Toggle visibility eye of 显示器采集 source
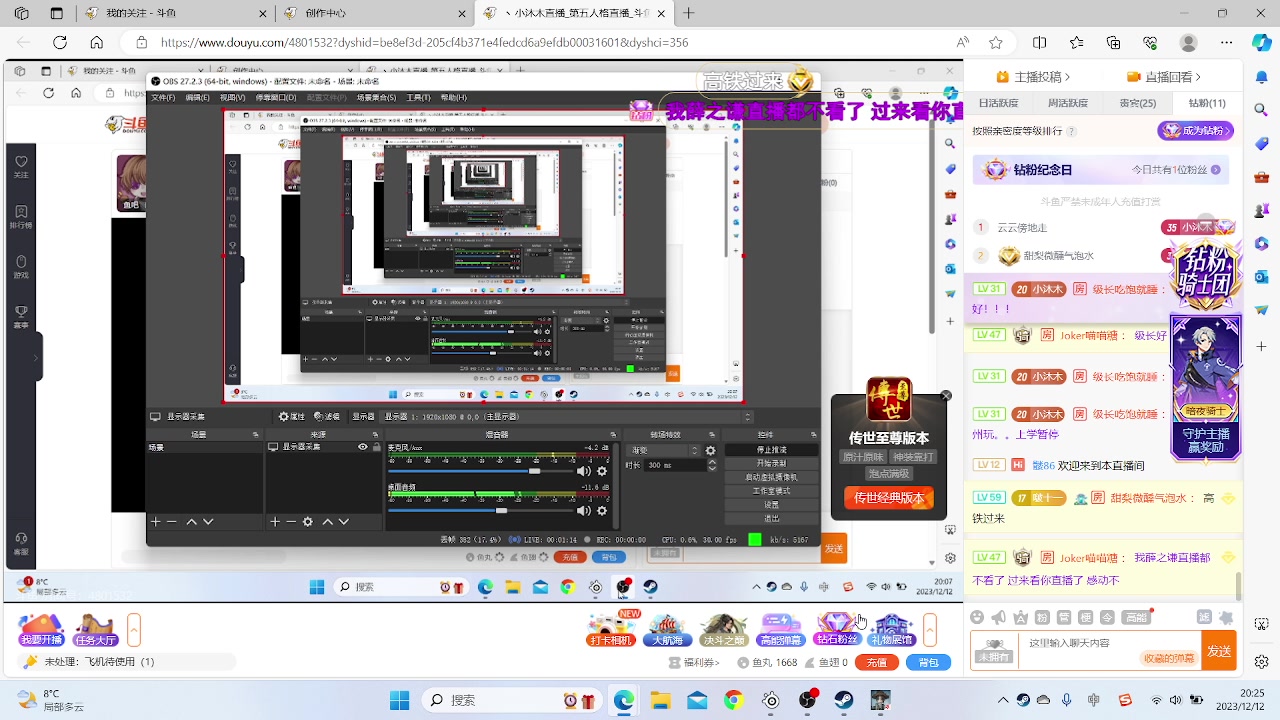 click(x=363, y=447)
